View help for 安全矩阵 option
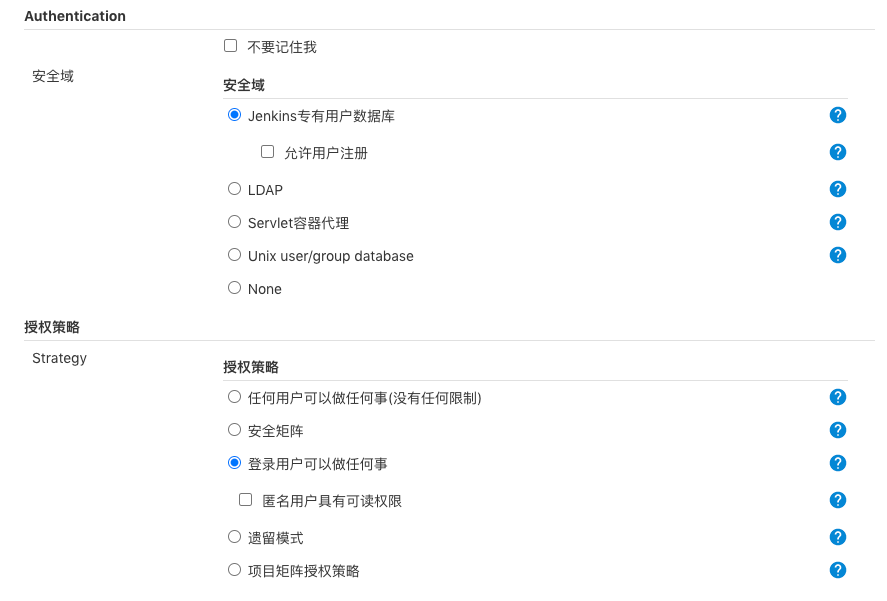The height and width of the screenshot is (601, 887). (x=838, y=430)
